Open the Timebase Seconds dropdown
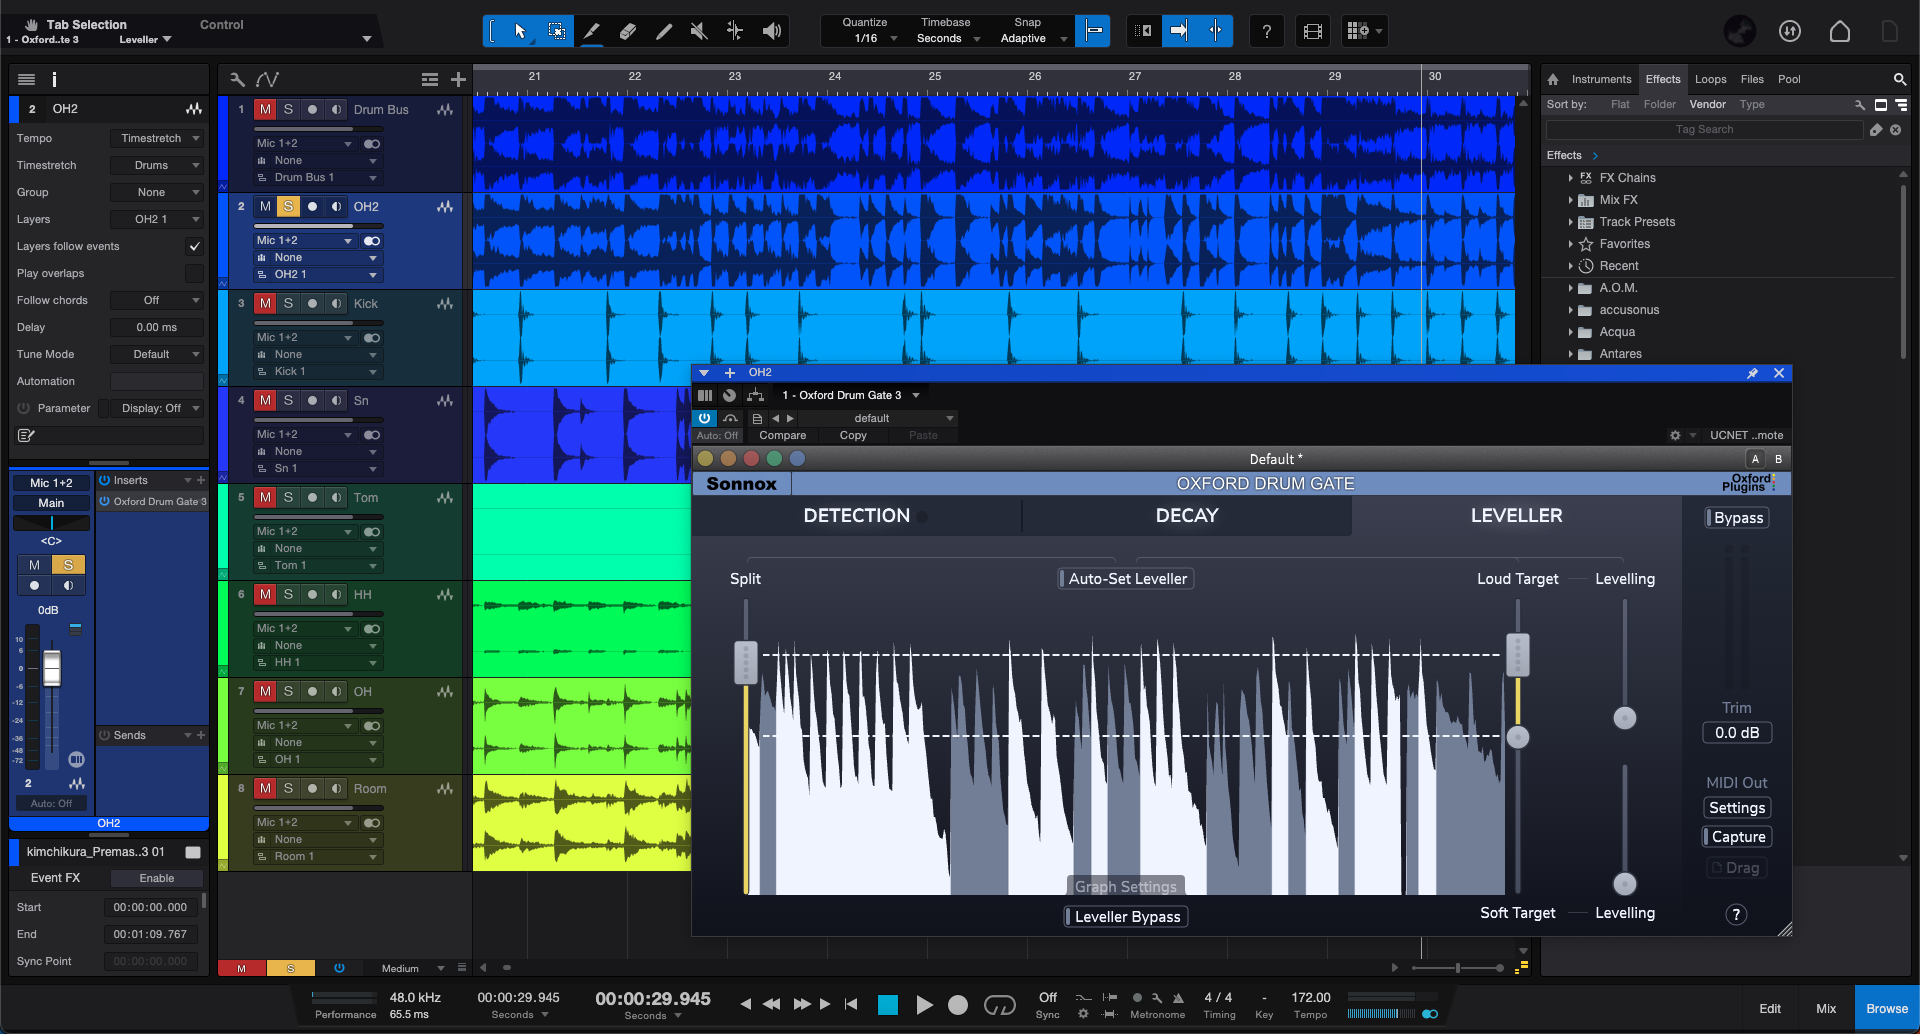This screenshot has width=1920, height=1034. coord(948,38)
